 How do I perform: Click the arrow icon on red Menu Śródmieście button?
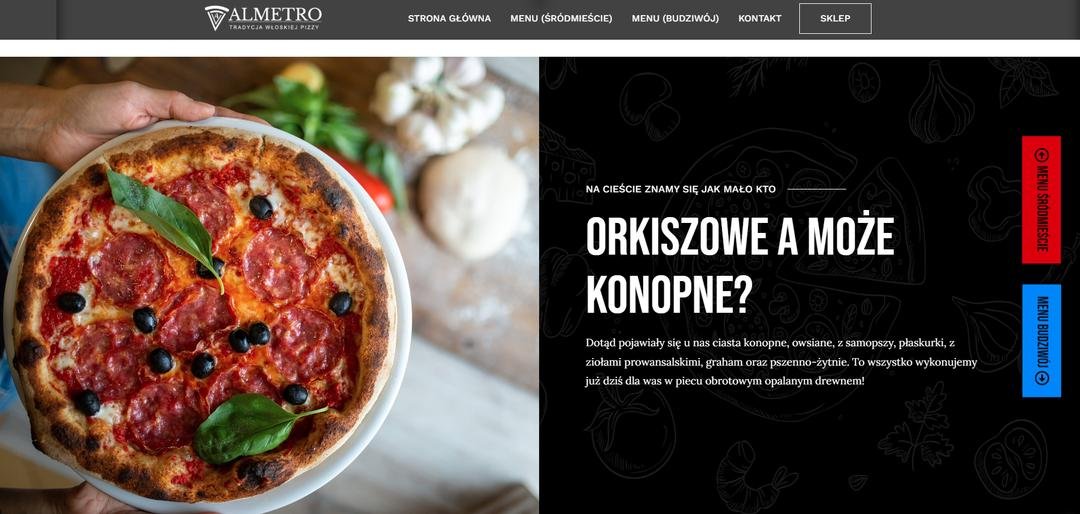[x=1041, y=155]
